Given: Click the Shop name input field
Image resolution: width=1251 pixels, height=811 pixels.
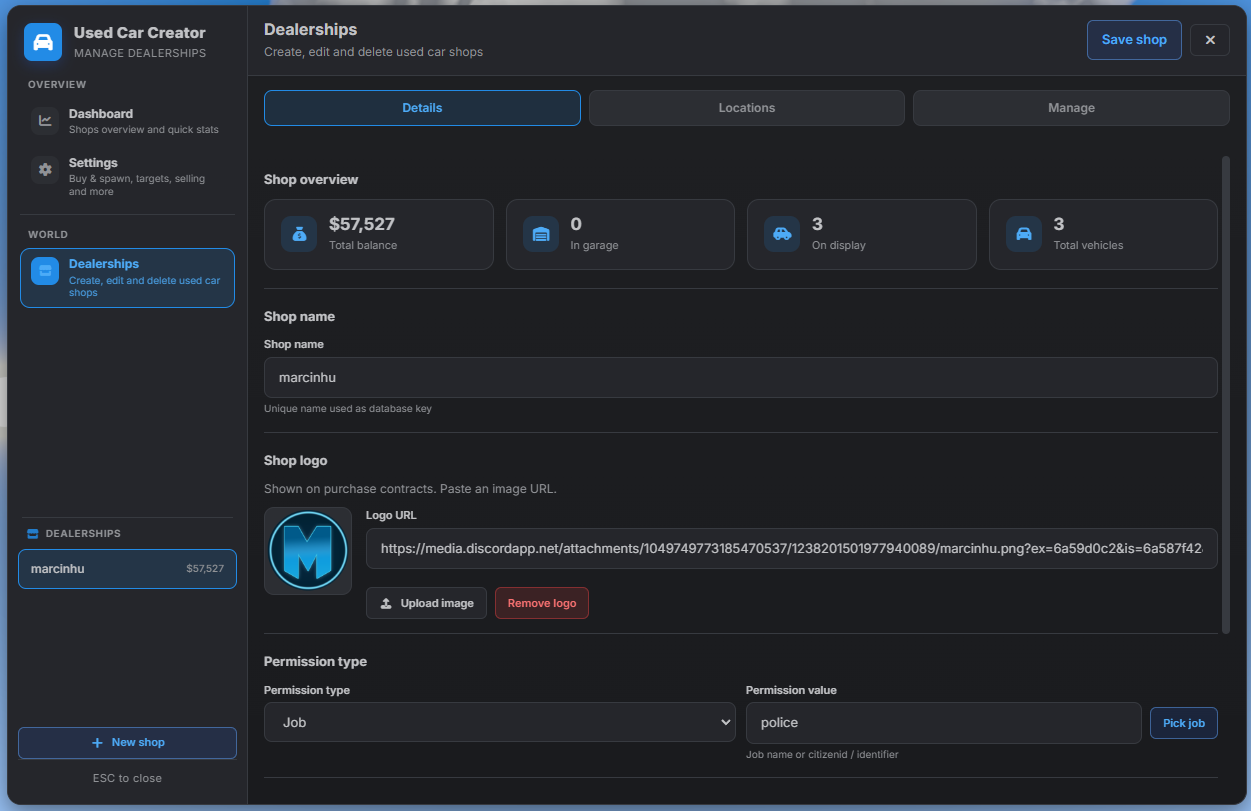Looking at the screenshot, I should click(741, 378).
